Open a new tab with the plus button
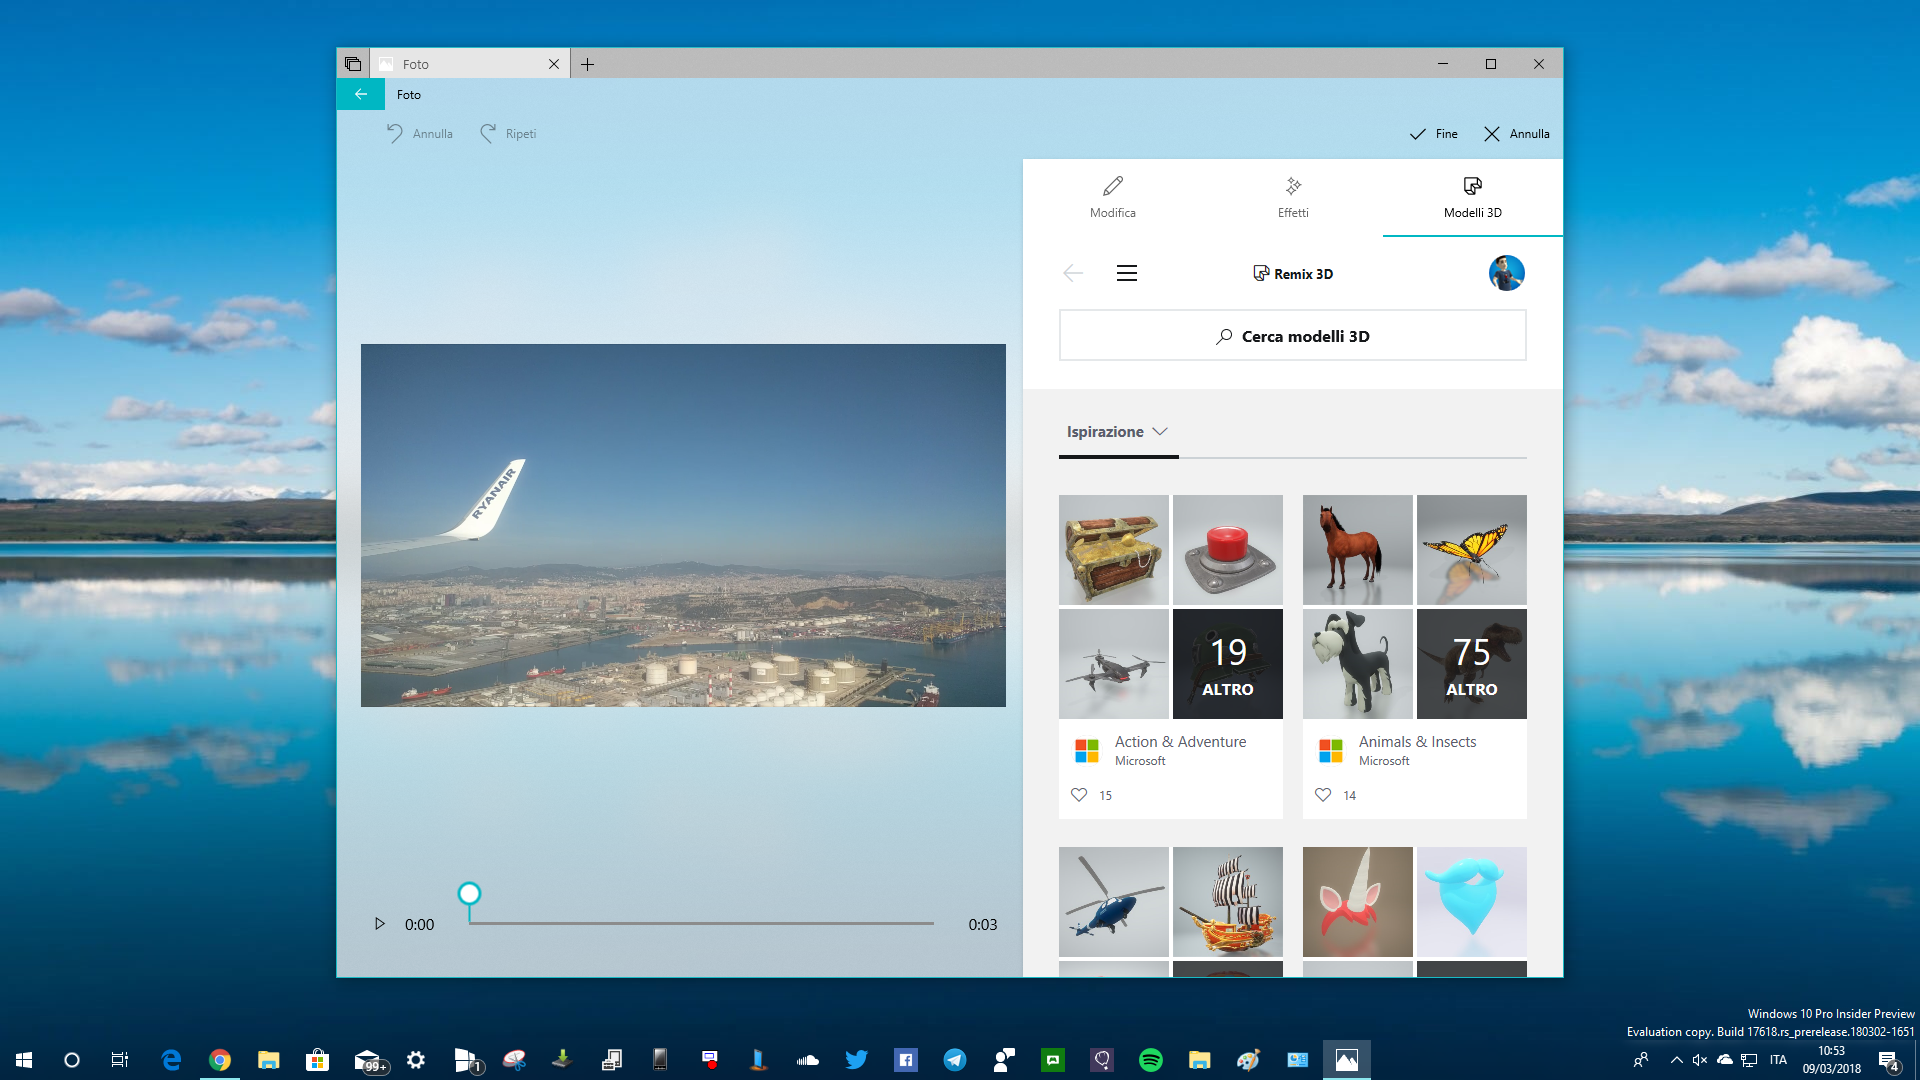The height and width of the screenshot is (1080, 1920). click(x=588, y=64)
